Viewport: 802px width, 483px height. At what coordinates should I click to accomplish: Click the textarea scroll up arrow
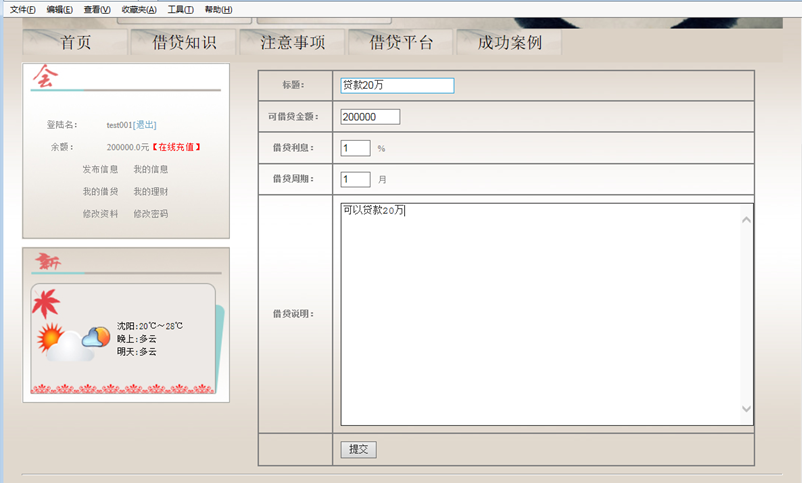click(x=747, y=220)
